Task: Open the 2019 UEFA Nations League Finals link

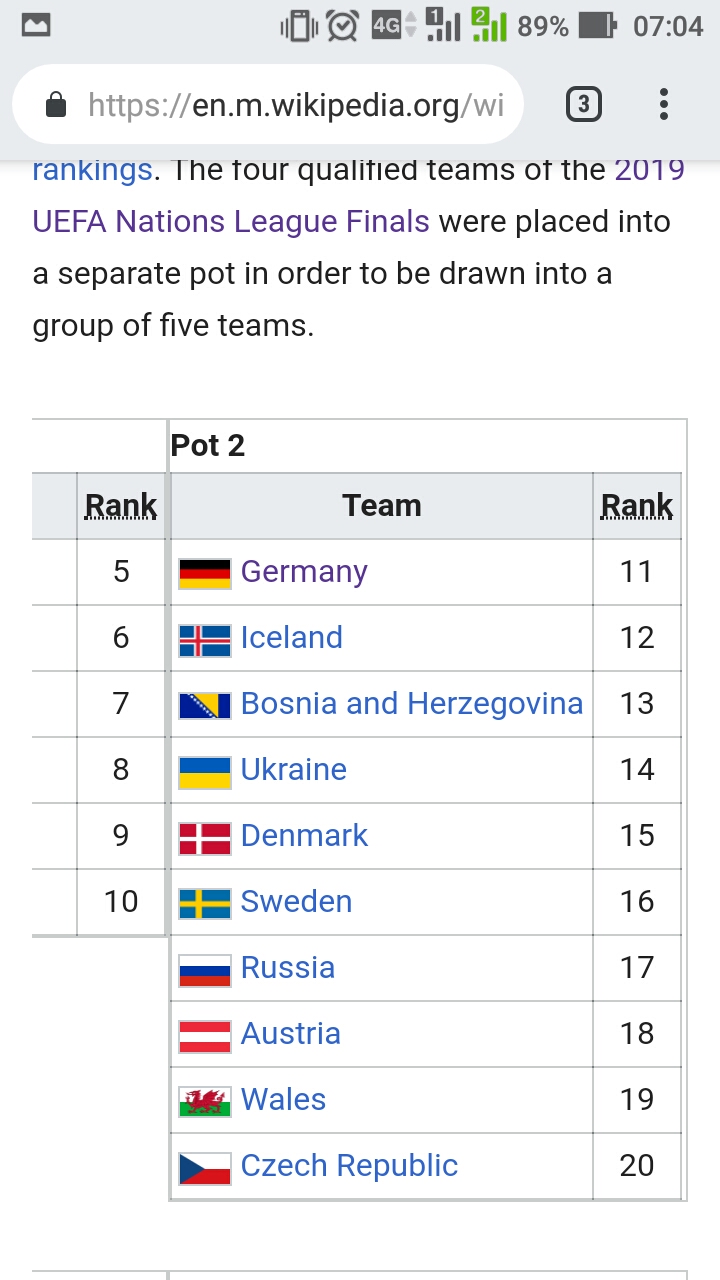Action: coord(359,195)
